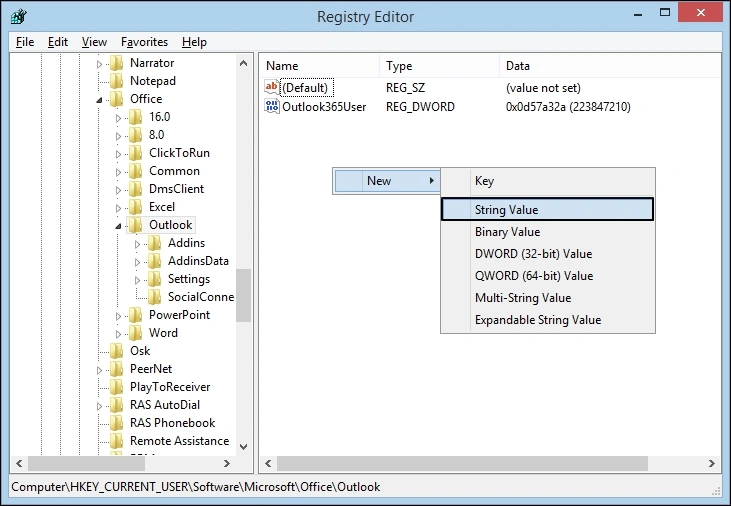This screenshot has width=731, height=506.
Task: Choose Key from the New submenu
Action: (548, 181)
